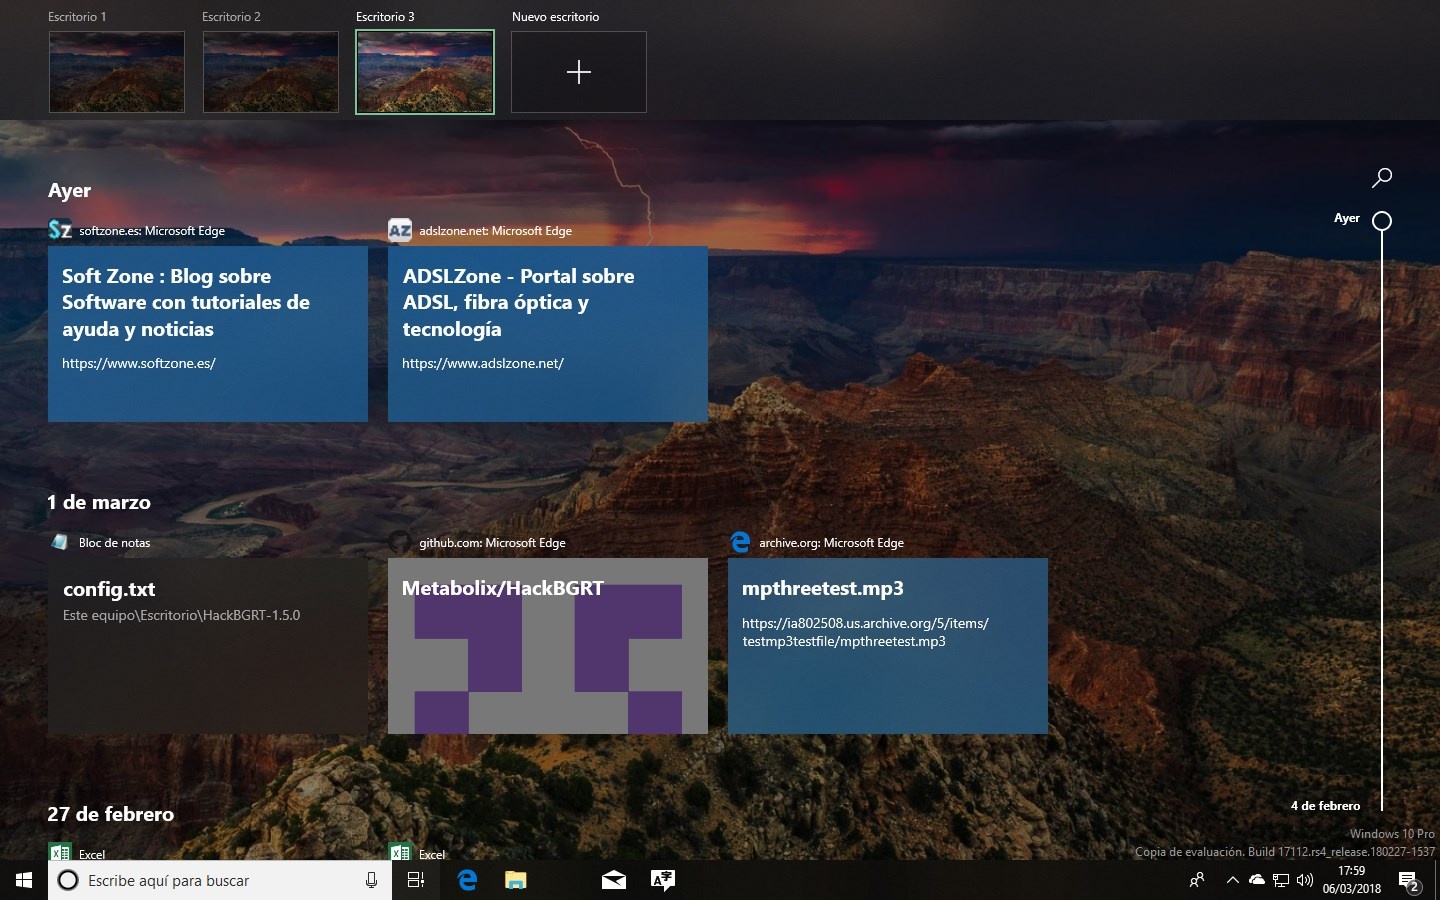The image size is (1440, 900).
Task: Open the Metabolix/HackBGRT GitHub card
Action: click(x=548, y=646)
